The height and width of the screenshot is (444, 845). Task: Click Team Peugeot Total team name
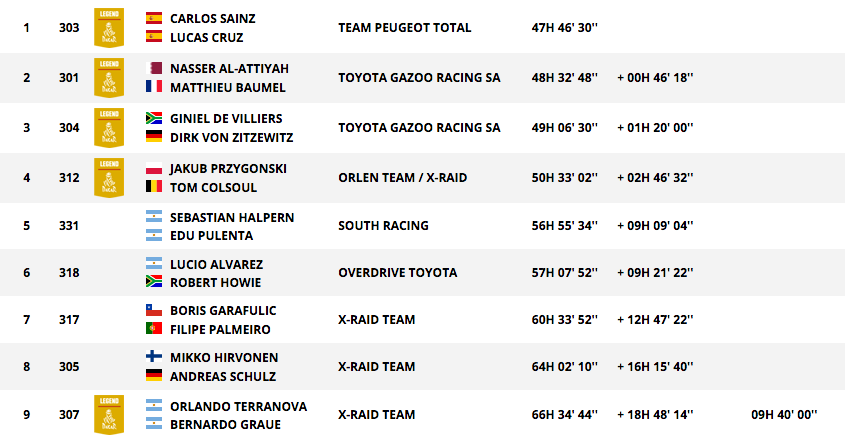point(405,27)
